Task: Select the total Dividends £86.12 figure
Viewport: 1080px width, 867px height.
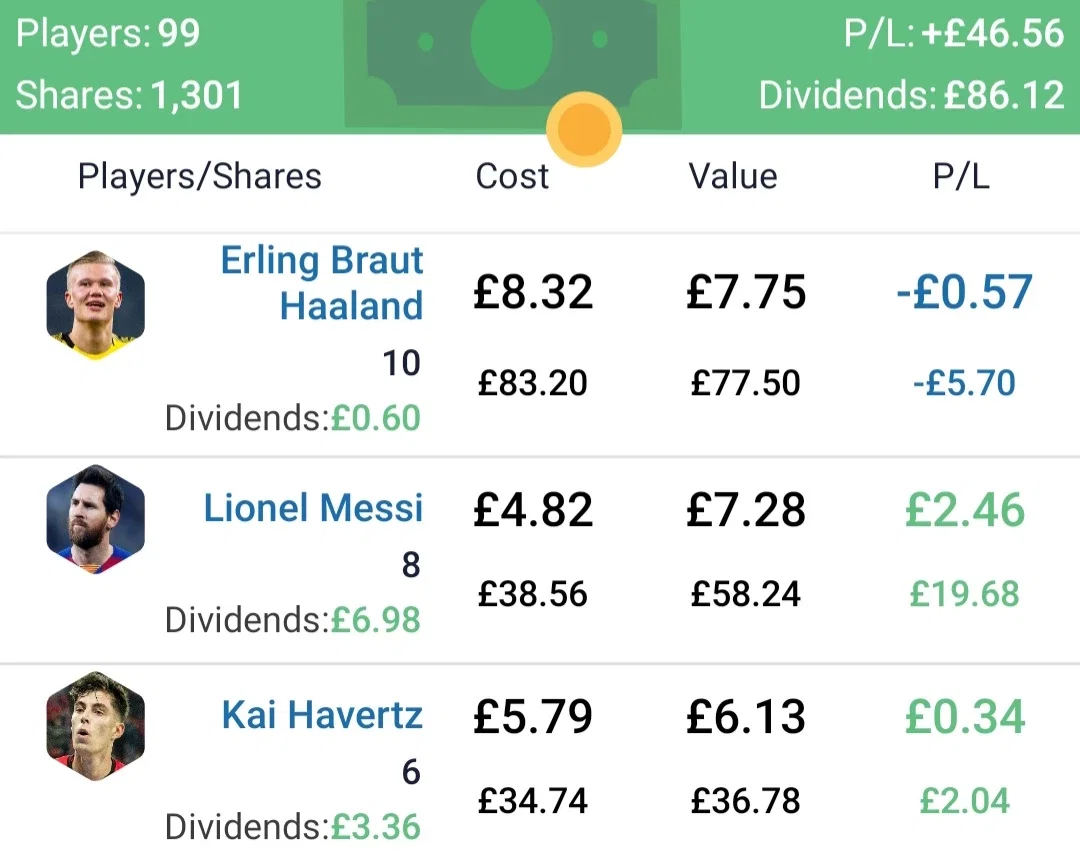Action: click(x=912, y=95)
